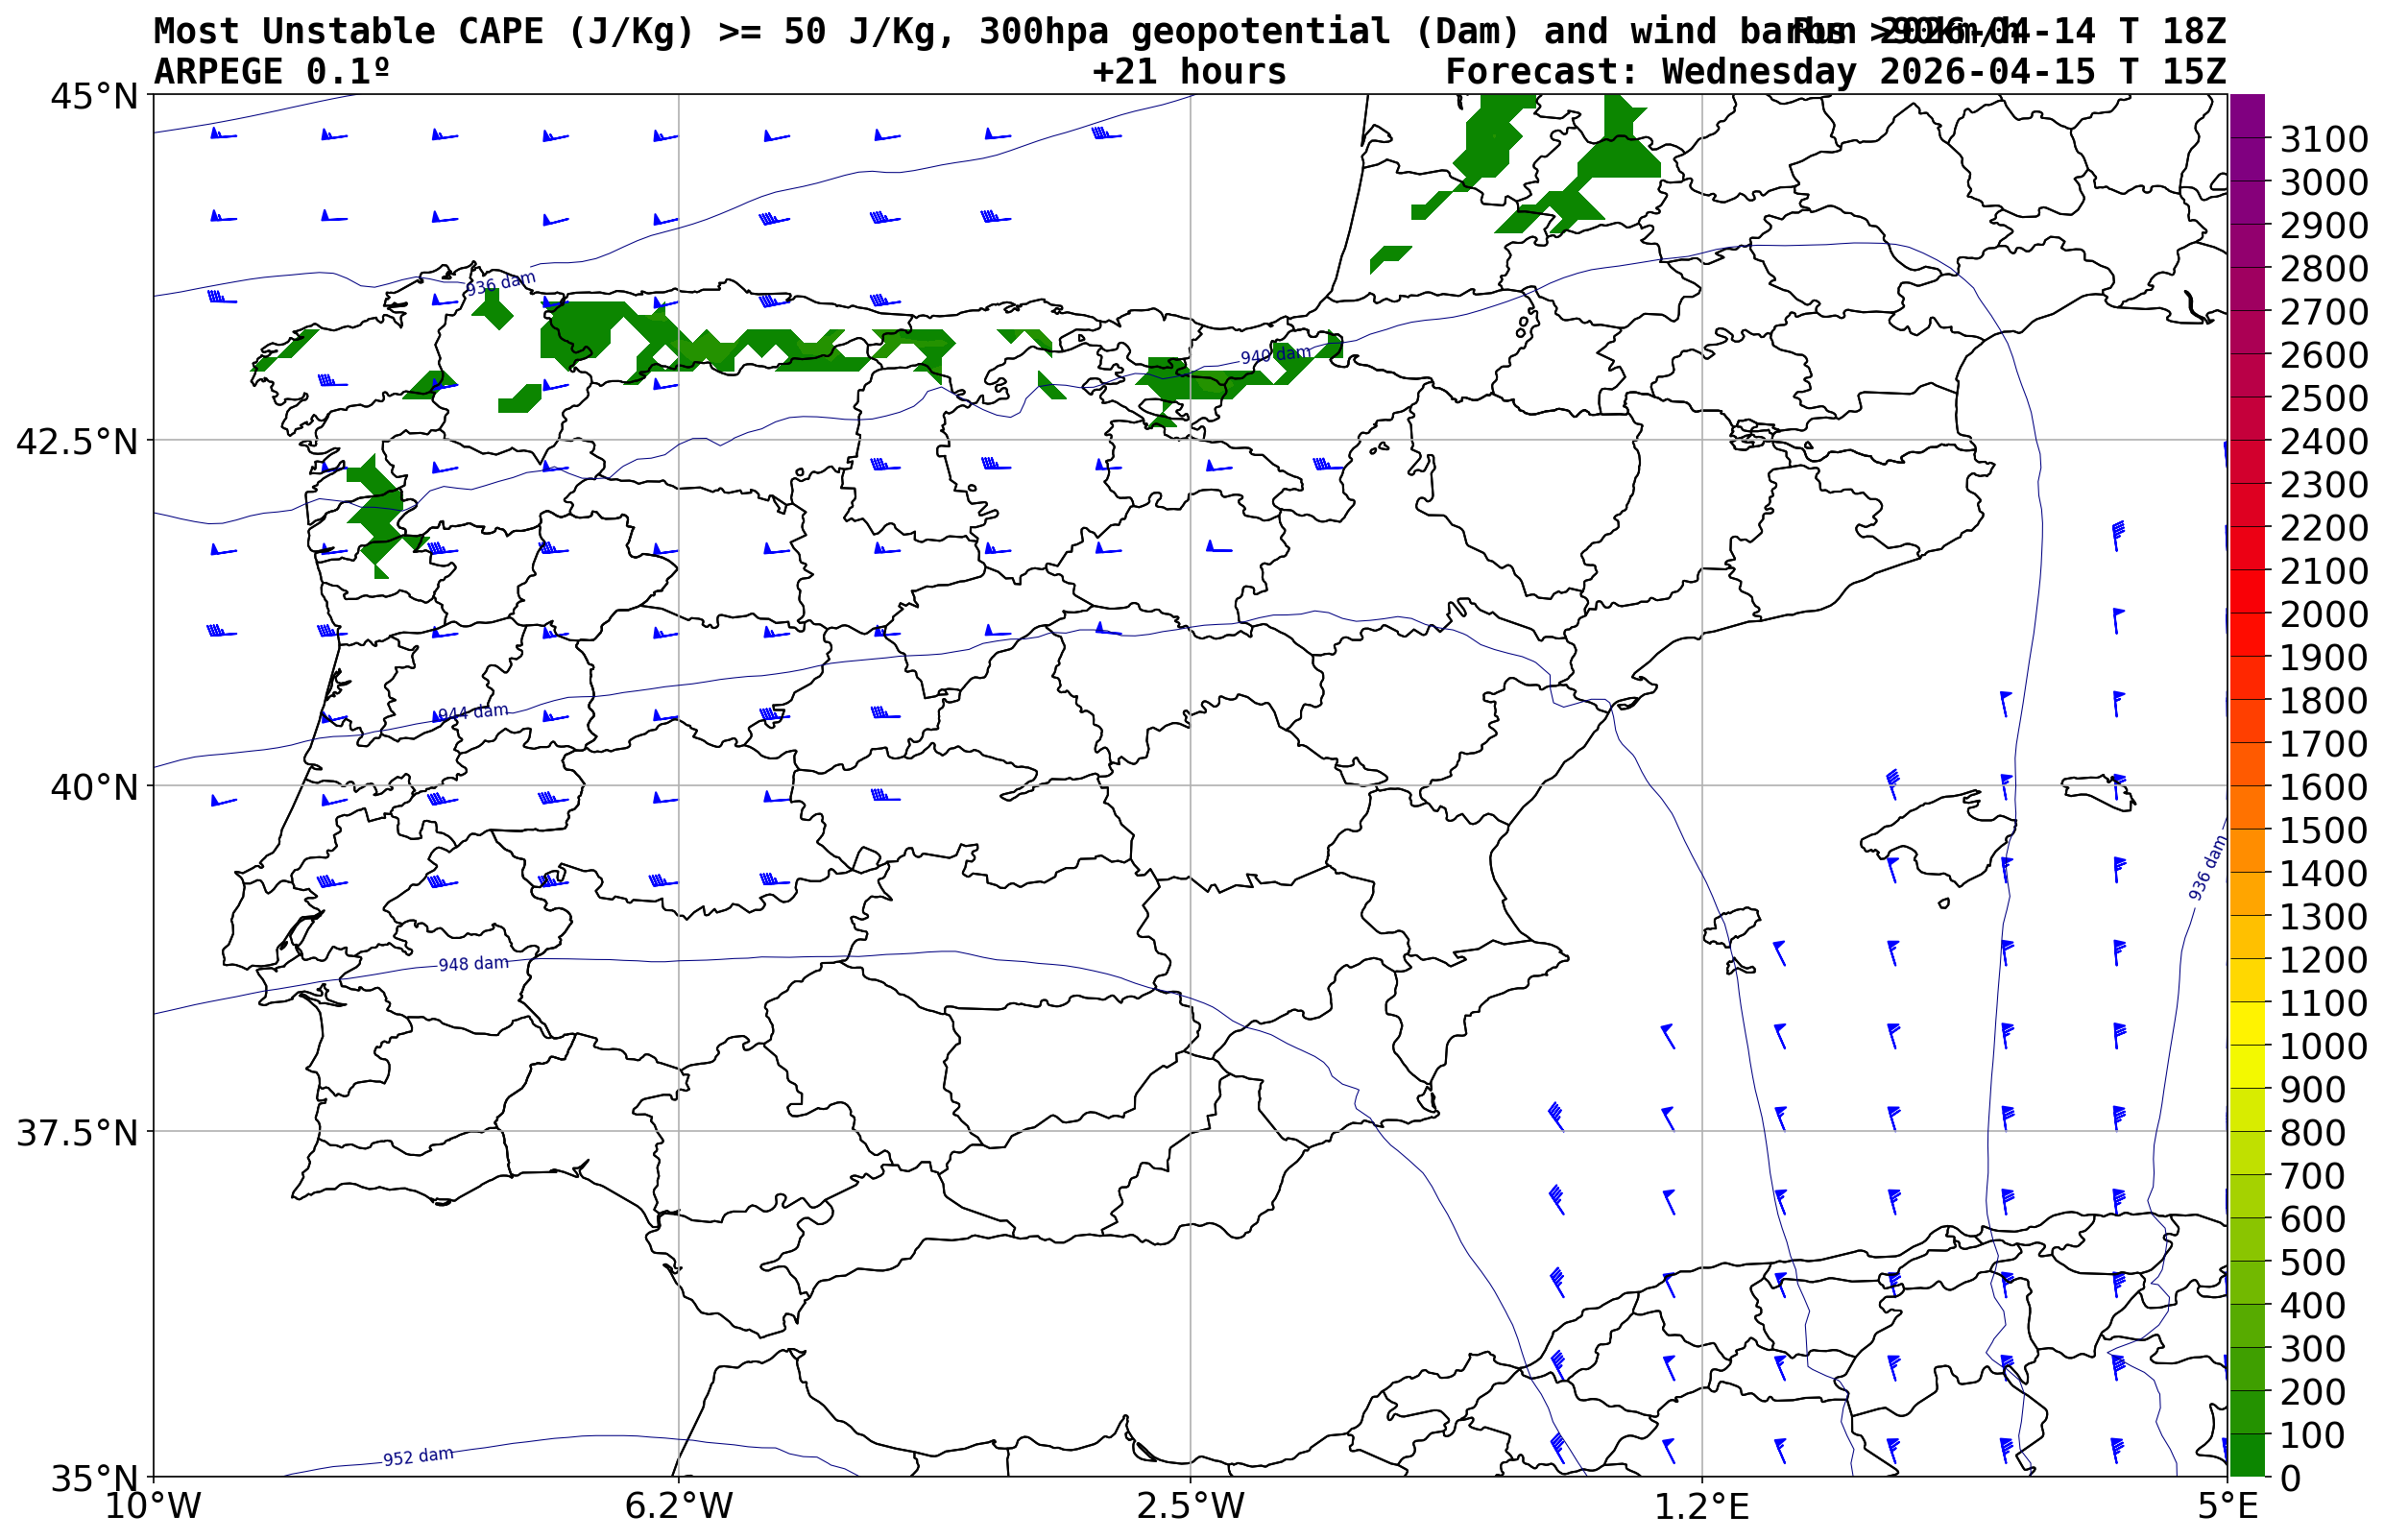Click the 45°N latitude axis label

pos(94,97)
